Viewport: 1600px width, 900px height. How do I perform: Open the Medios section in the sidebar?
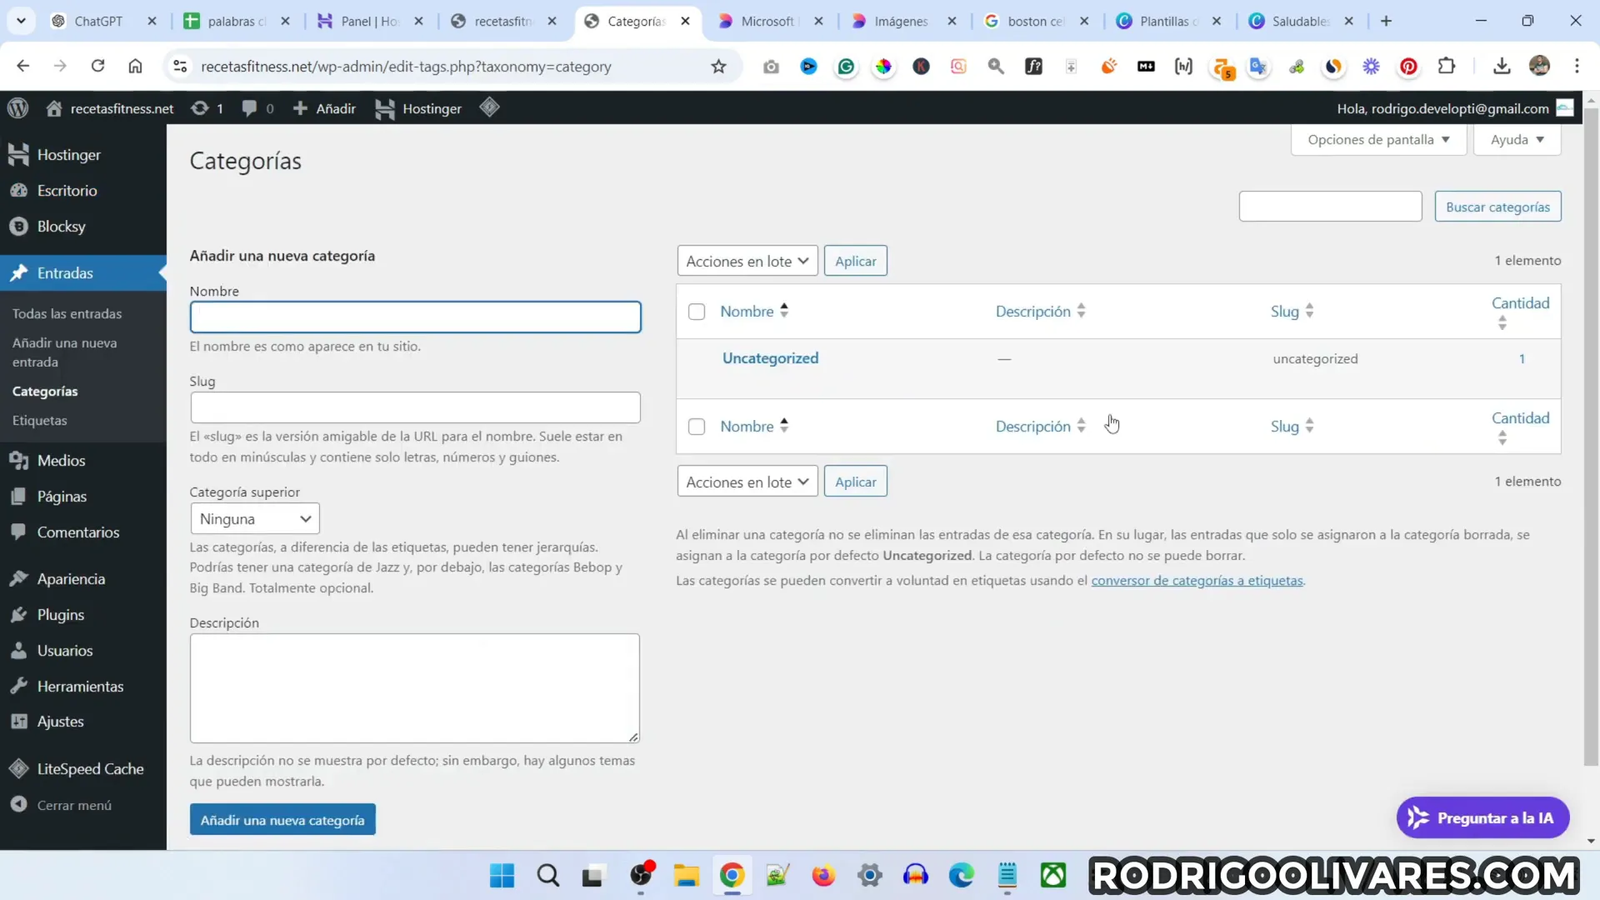[x=62, y=460]
